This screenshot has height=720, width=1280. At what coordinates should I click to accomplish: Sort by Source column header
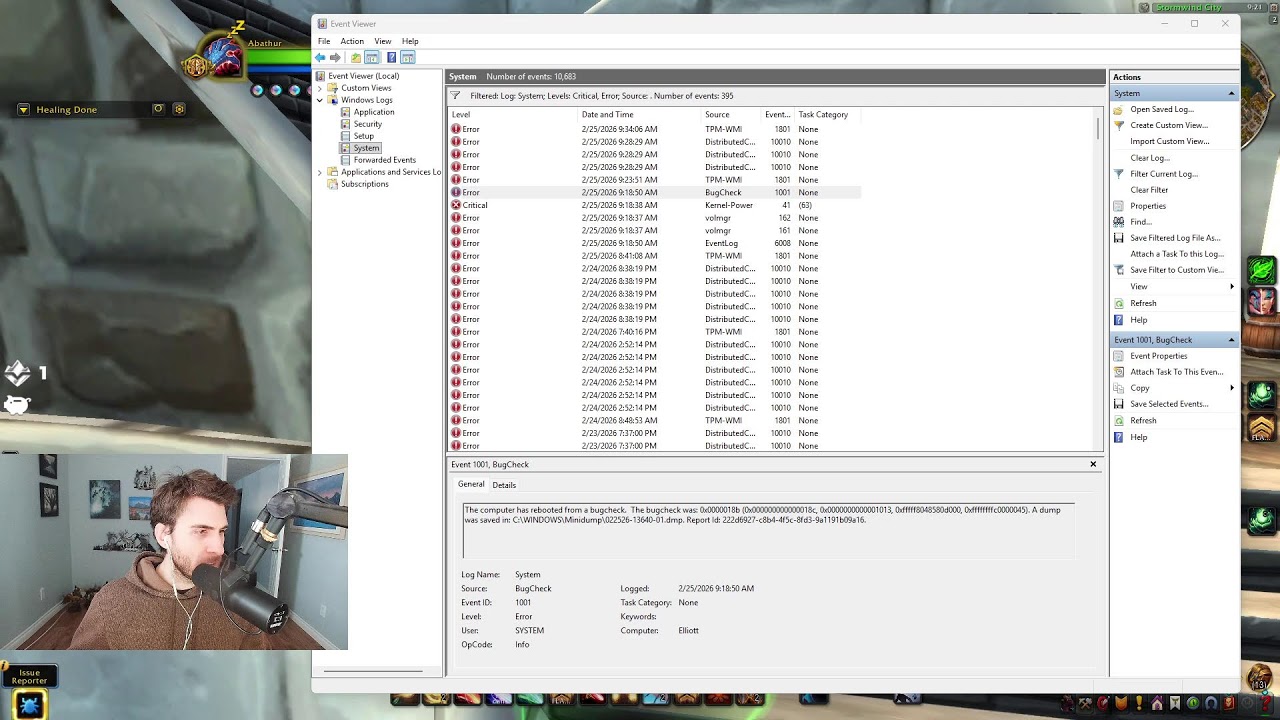[732, 114]
